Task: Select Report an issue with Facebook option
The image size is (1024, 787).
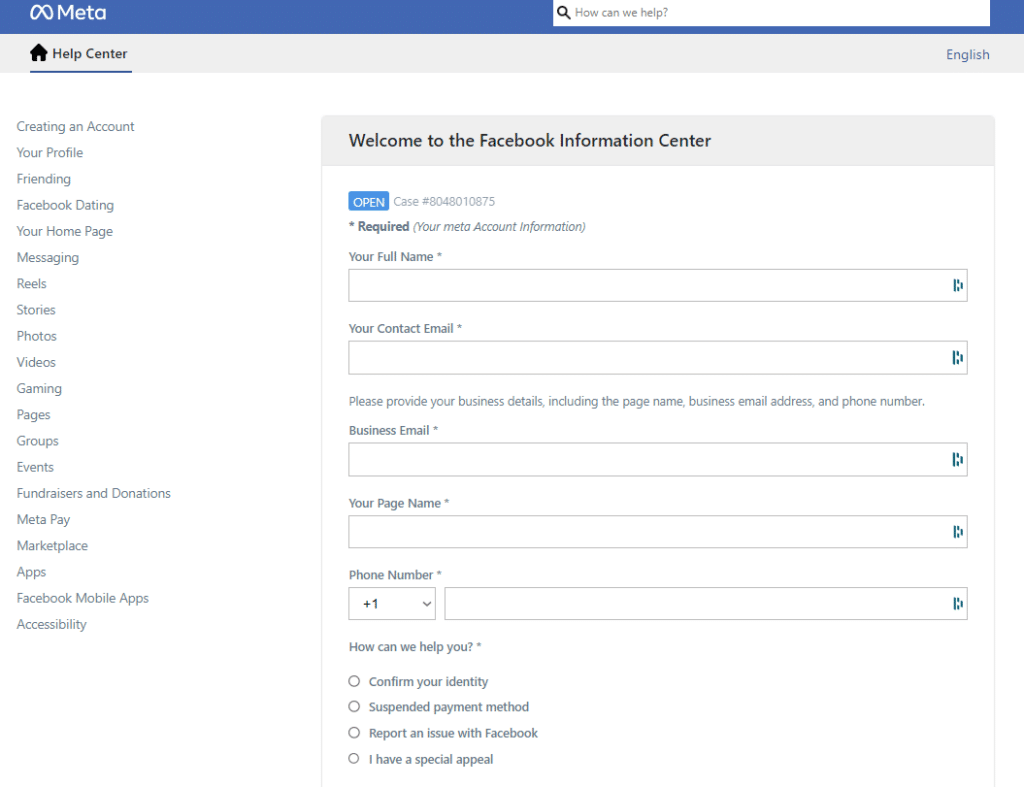Action: pos(354,733)
